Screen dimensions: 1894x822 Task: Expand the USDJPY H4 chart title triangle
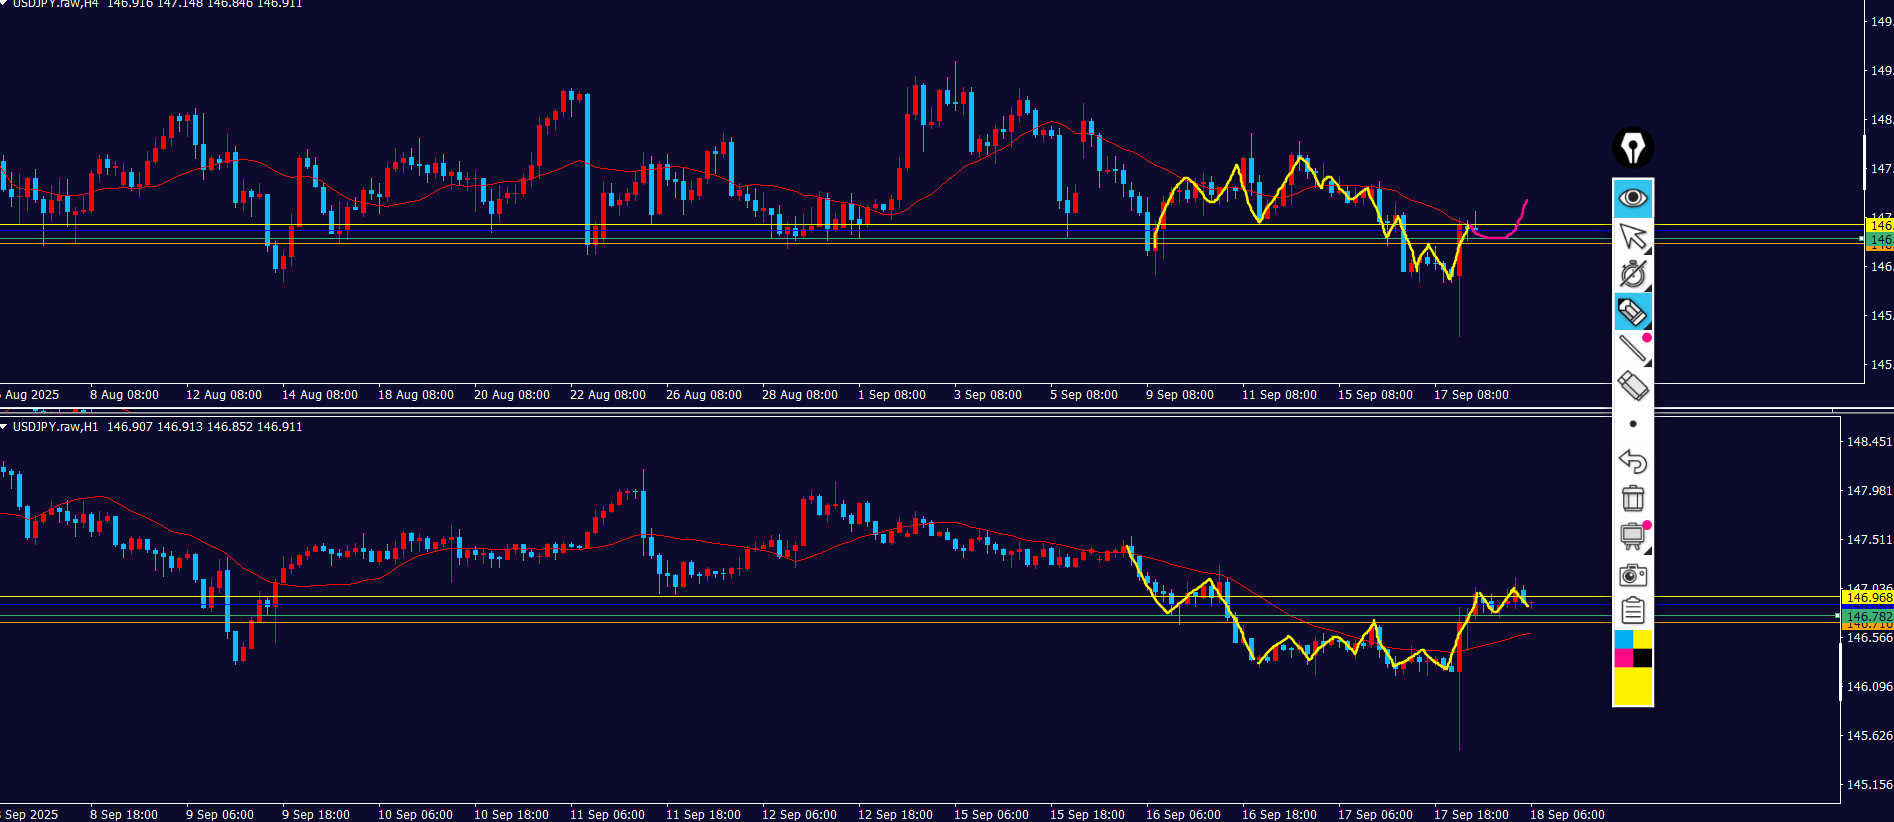4,4
